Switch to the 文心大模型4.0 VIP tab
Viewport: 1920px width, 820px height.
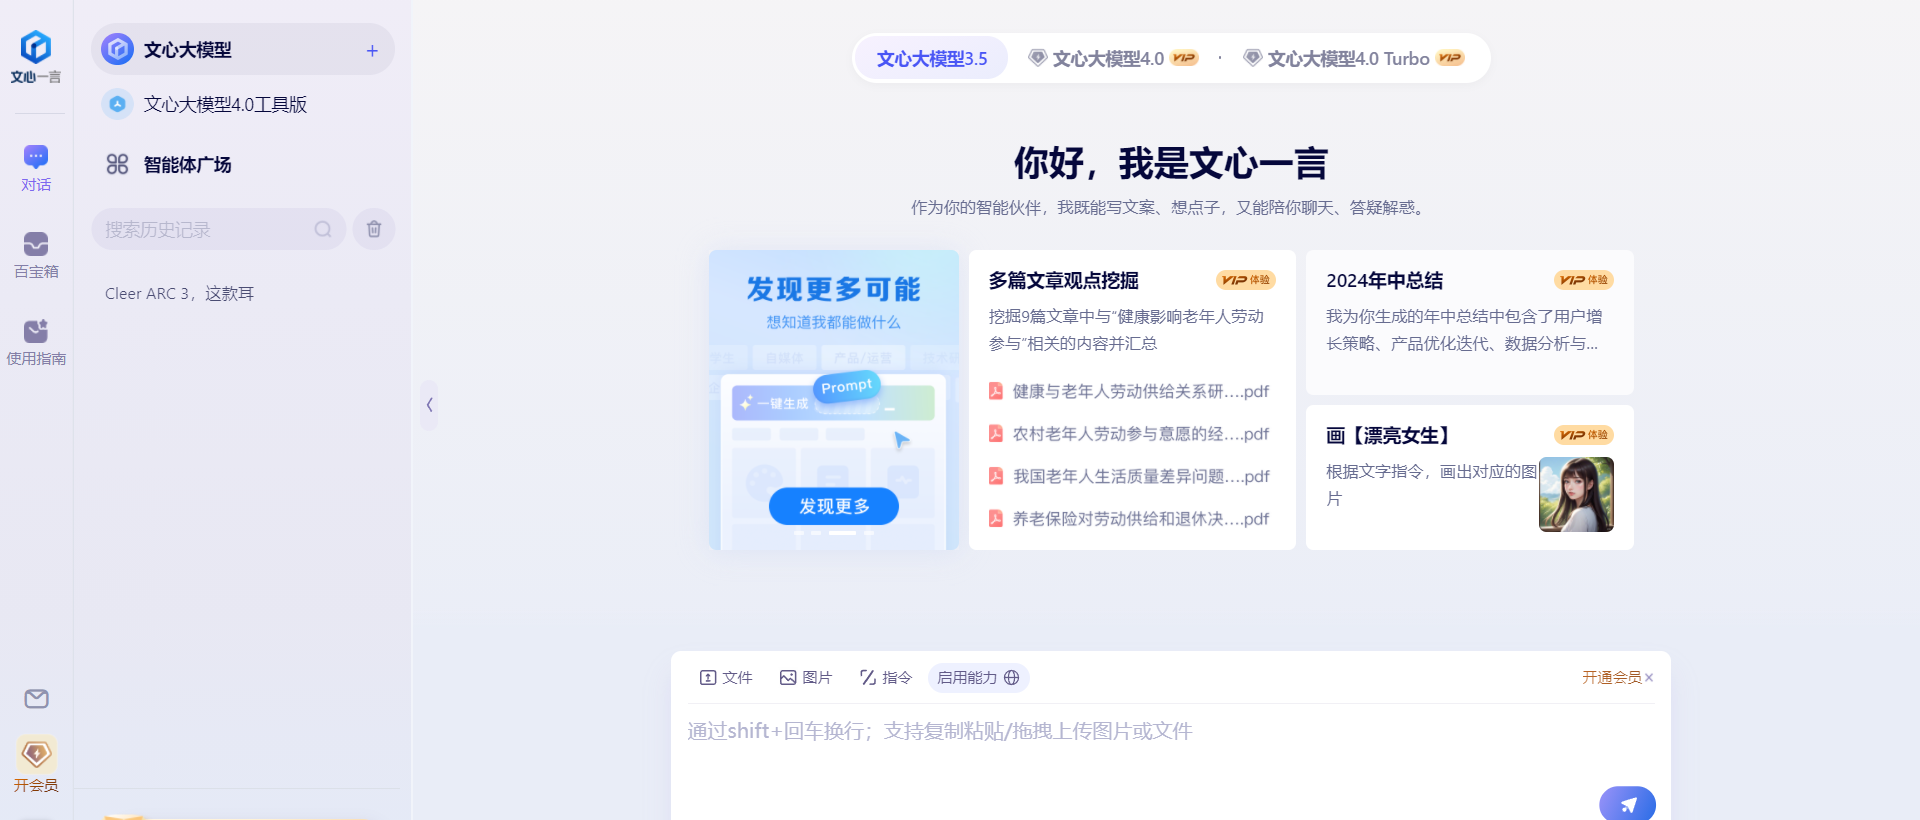click(x=1113, y=58)
